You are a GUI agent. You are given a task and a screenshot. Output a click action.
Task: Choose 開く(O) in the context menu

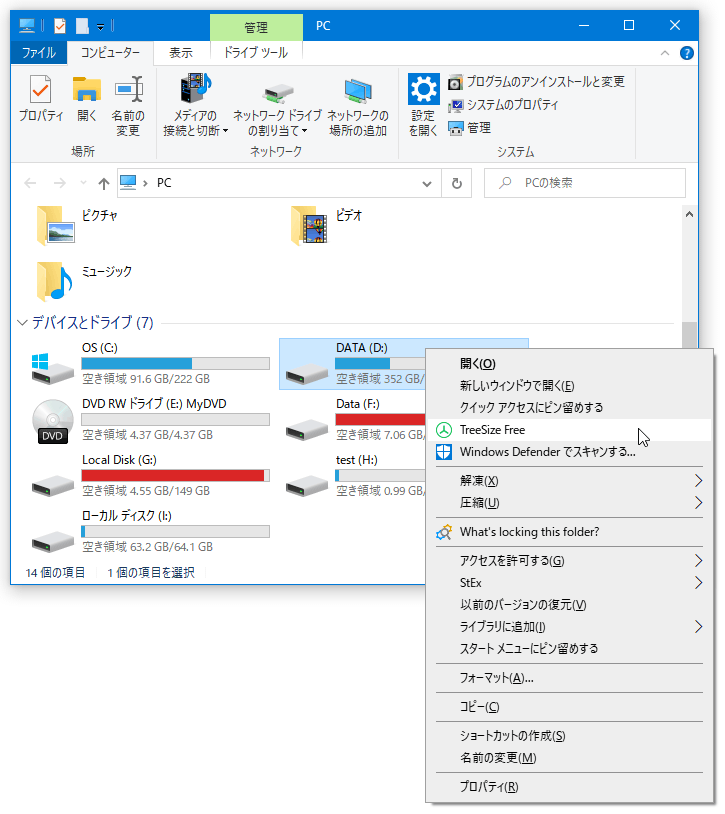[569, 364]
